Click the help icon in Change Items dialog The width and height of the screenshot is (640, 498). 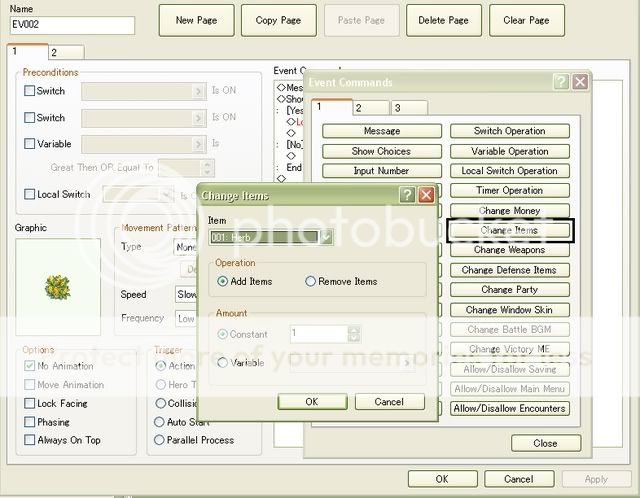coord(407,195)
